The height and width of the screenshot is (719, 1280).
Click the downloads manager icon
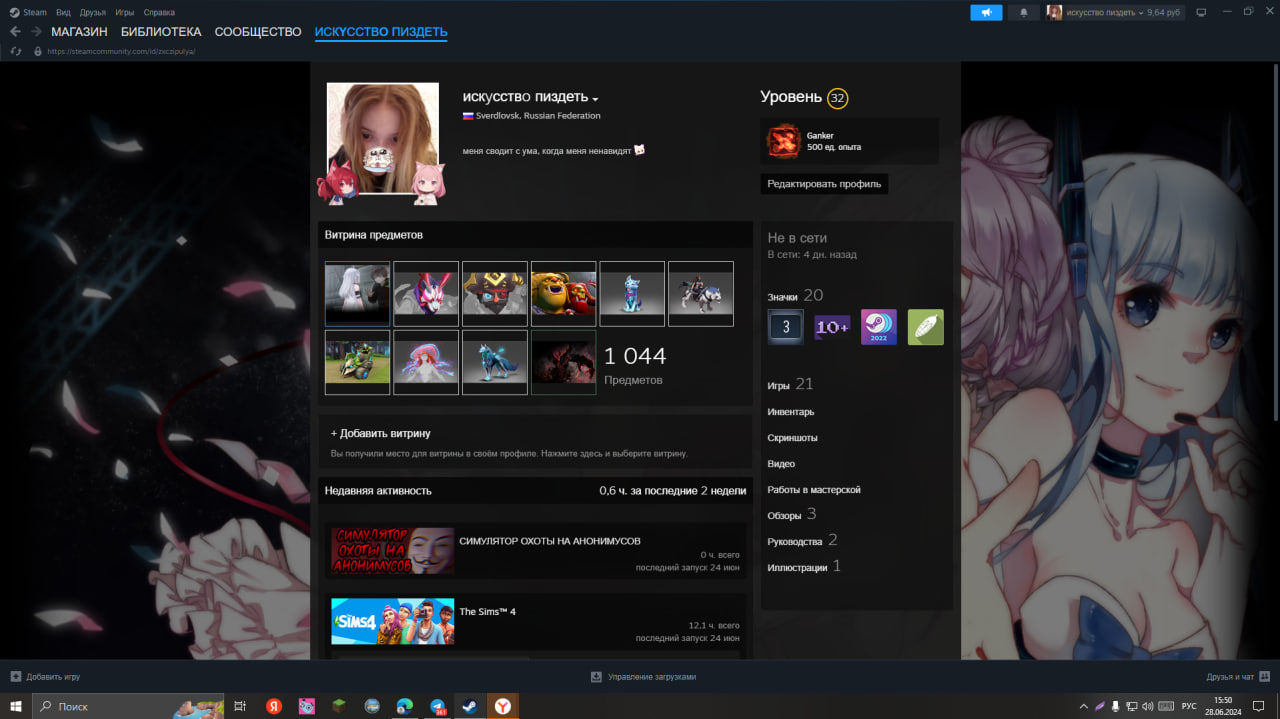click(596, 677)
